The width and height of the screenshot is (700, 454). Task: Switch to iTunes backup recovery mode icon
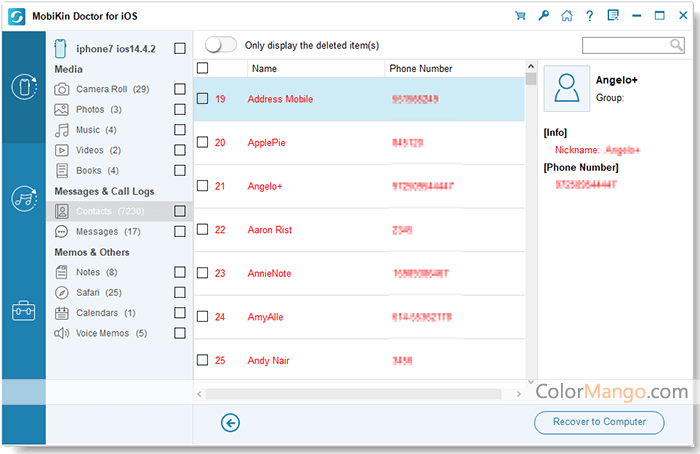point(23,198)
